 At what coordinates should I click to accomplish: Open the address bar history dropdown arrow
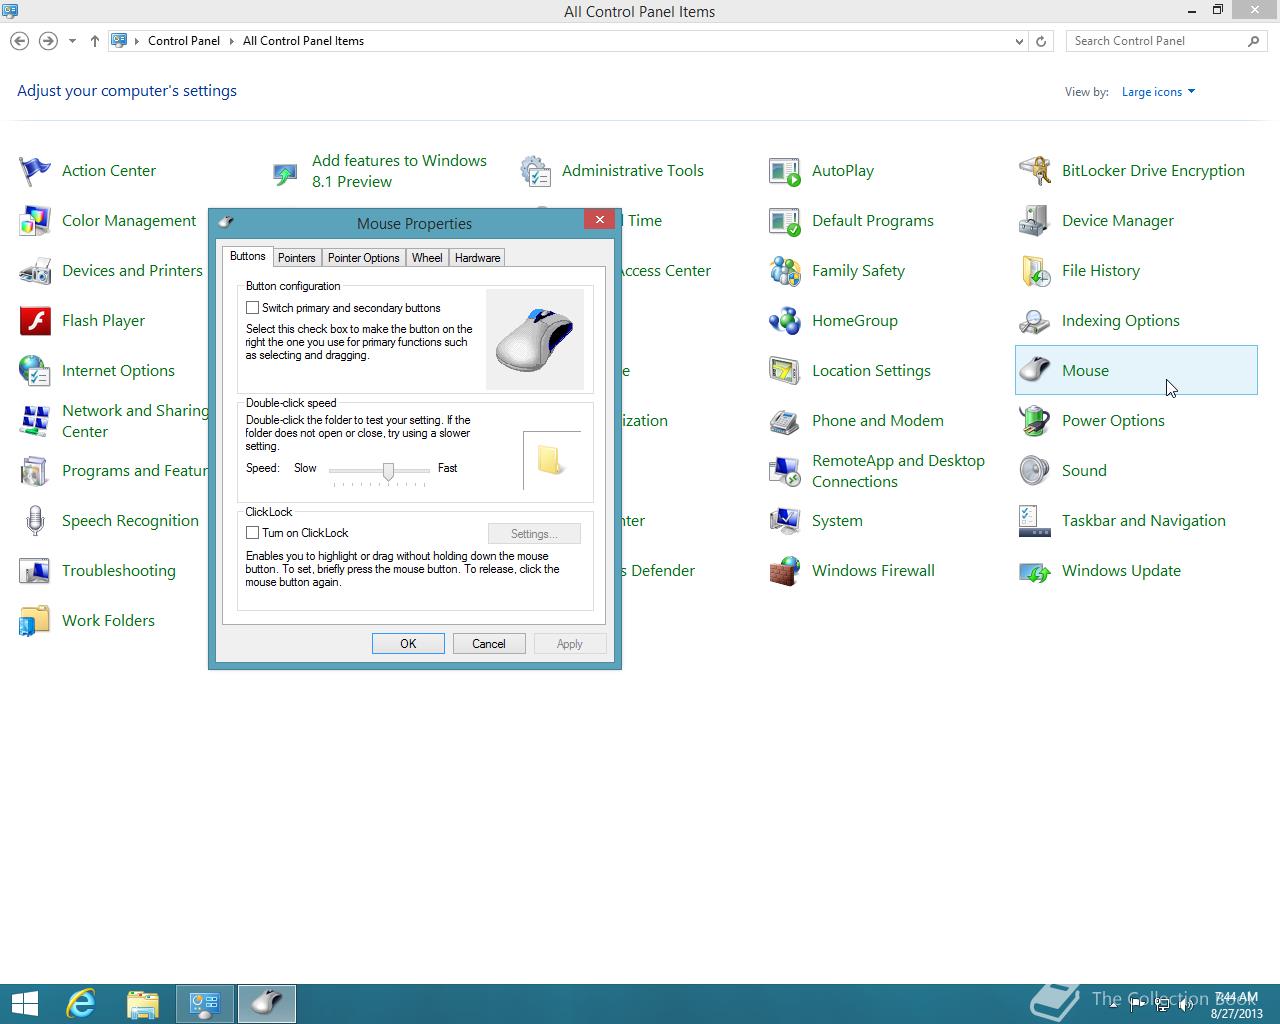(1019, 41)
